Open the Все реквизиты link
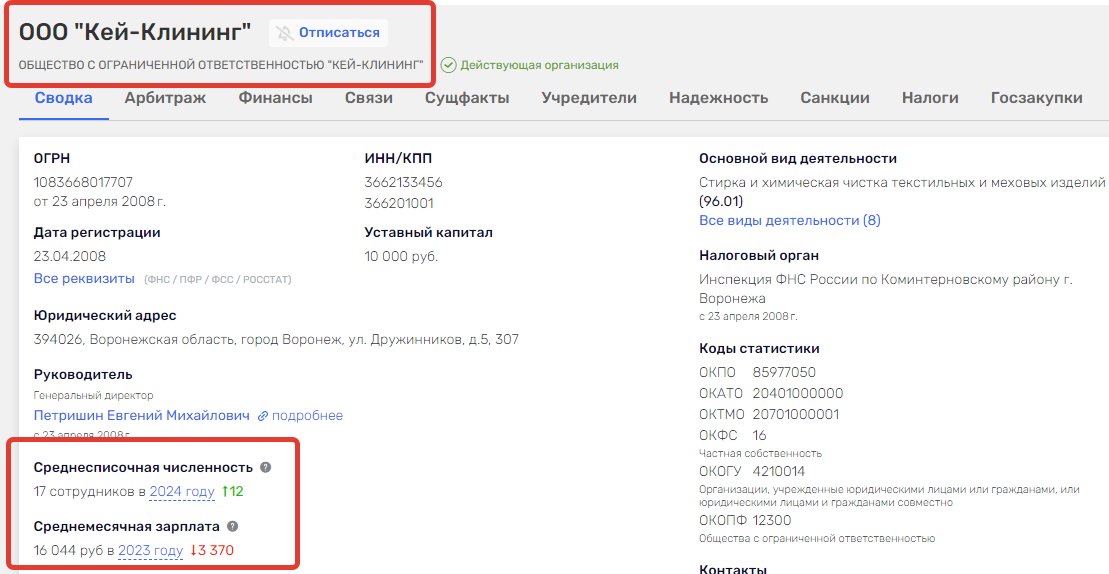 click(x=84, y=279)
